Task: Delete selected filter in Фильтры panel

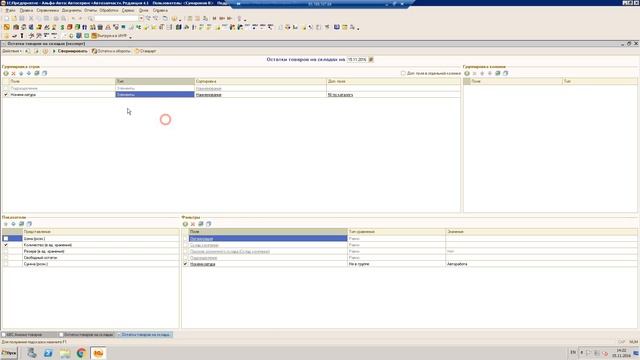Action: coord(193,224)
